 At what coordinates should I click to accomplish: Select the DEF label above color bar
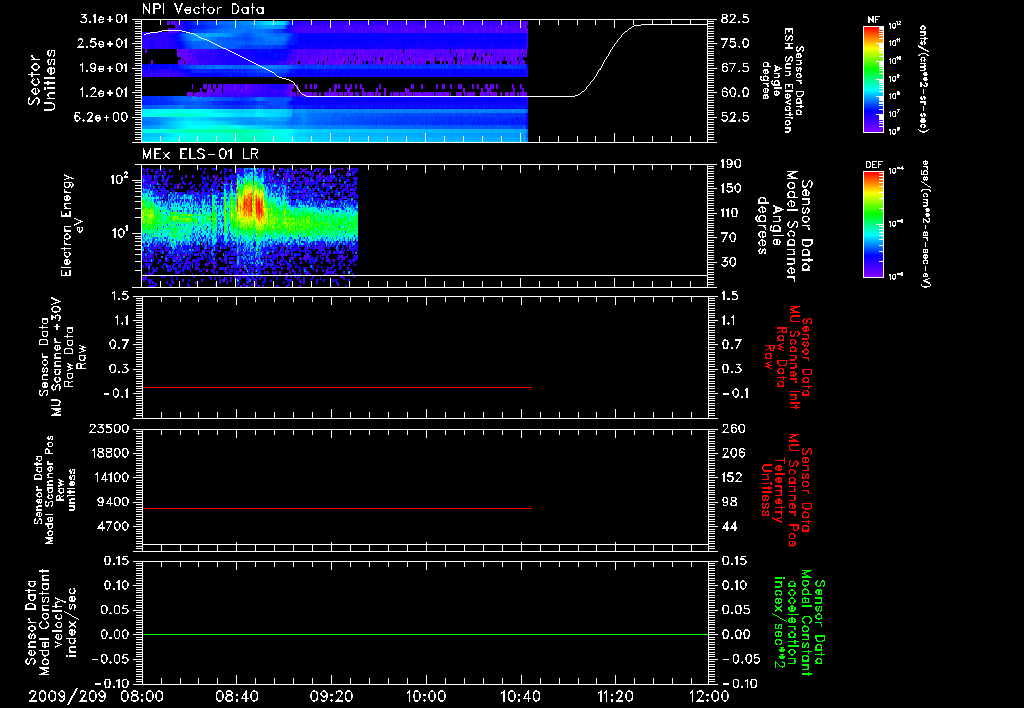click(x=874, y=165)
